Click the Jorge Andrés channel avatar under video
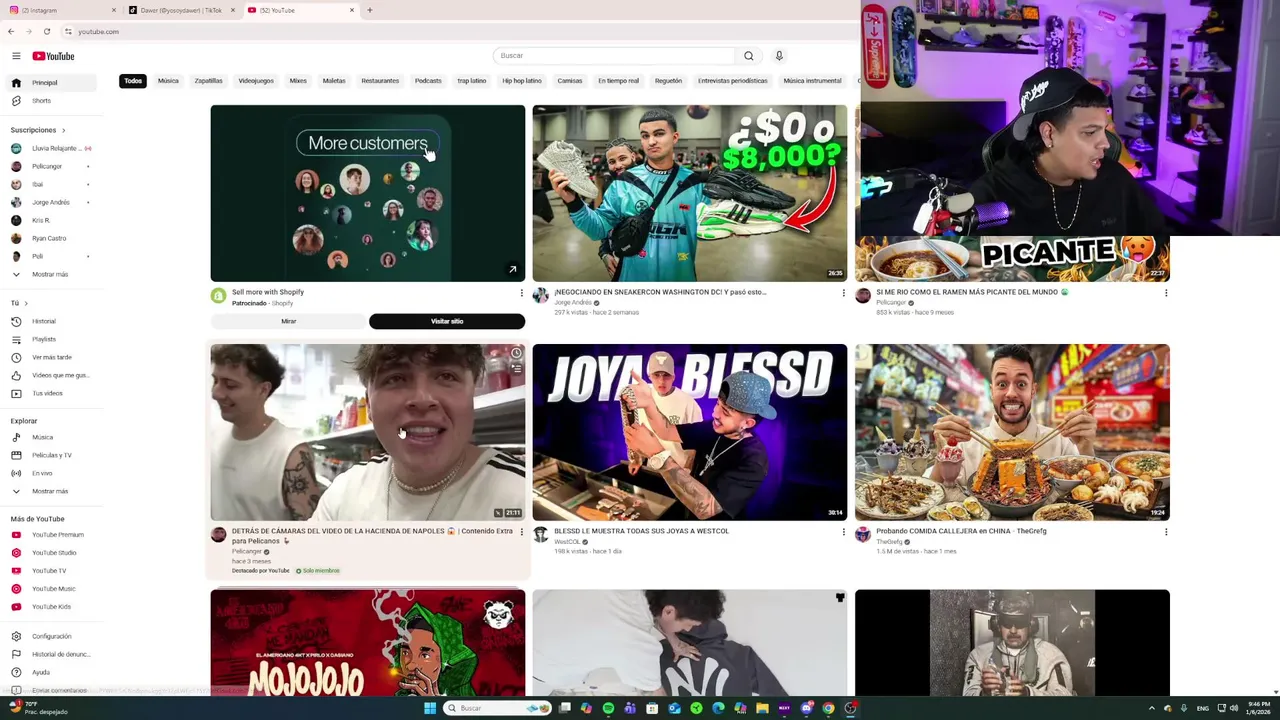 [x=541, y=295]
